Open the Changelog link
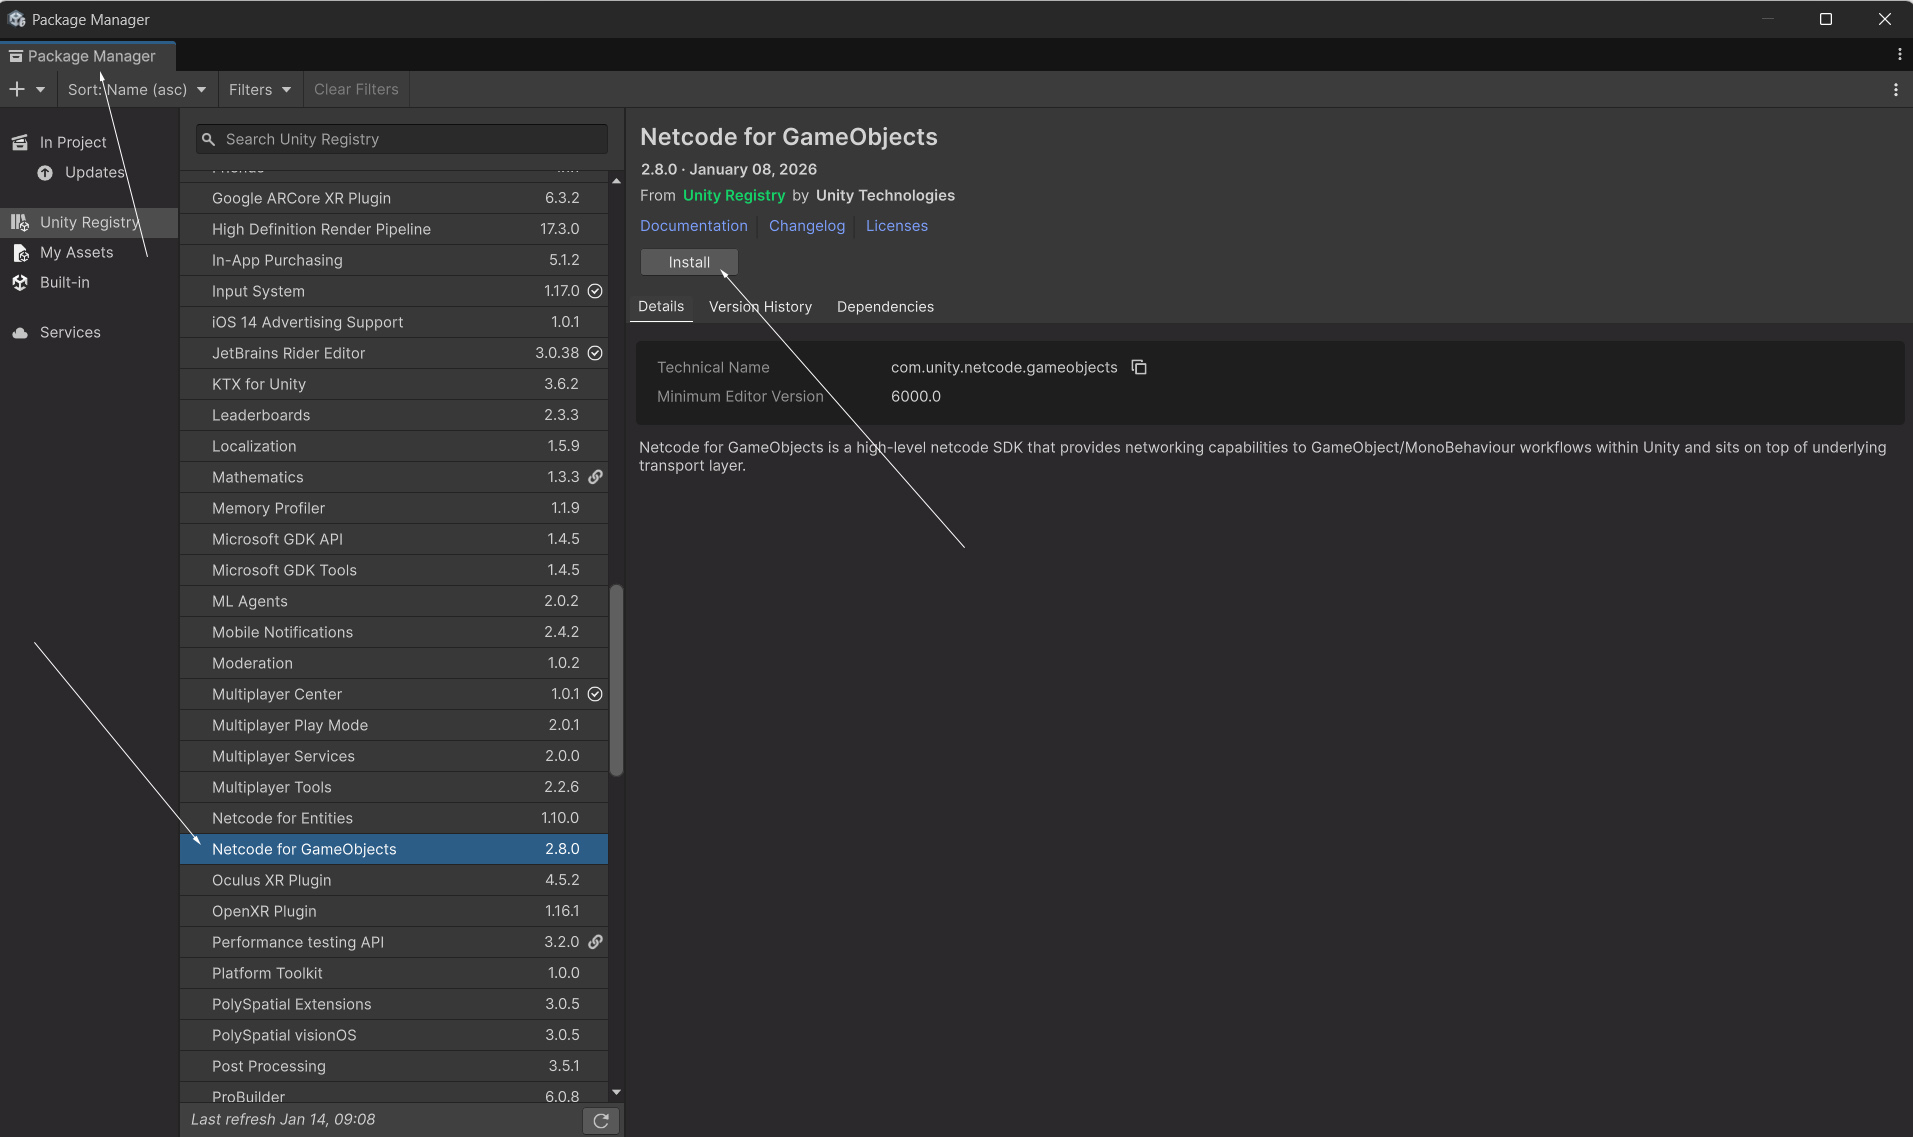This screenshot has height=1137, width=1913. click(x=806, y=226)
